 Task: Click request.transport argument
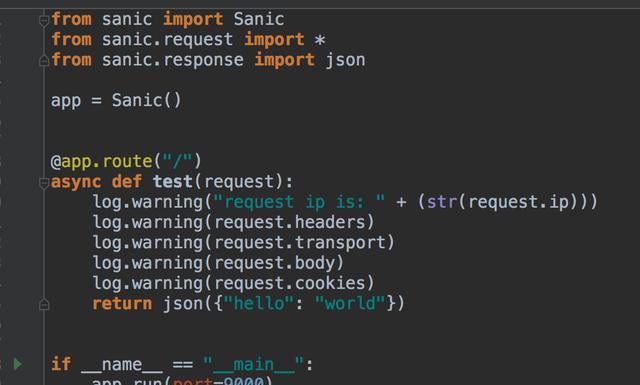(299, 243)
